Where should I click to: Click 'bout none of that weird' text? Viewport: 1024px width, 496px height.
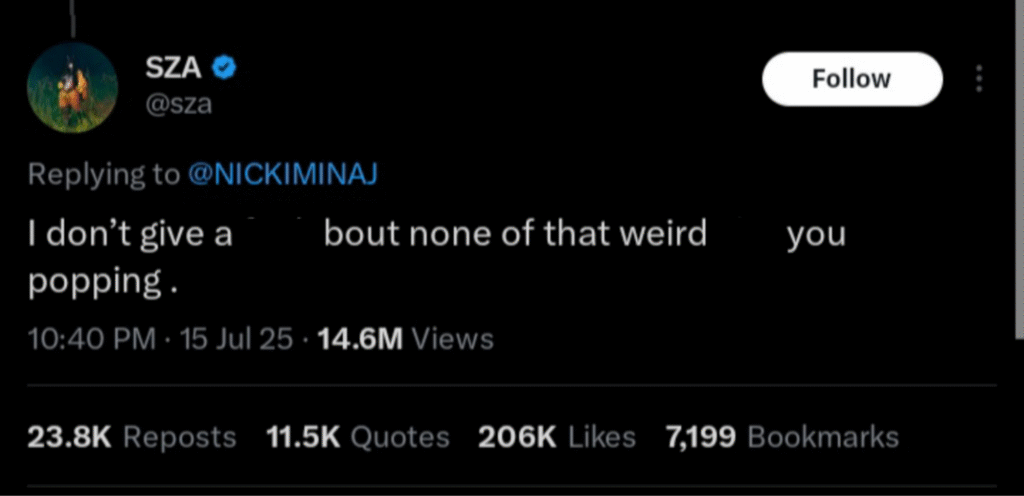pos(516,234)
